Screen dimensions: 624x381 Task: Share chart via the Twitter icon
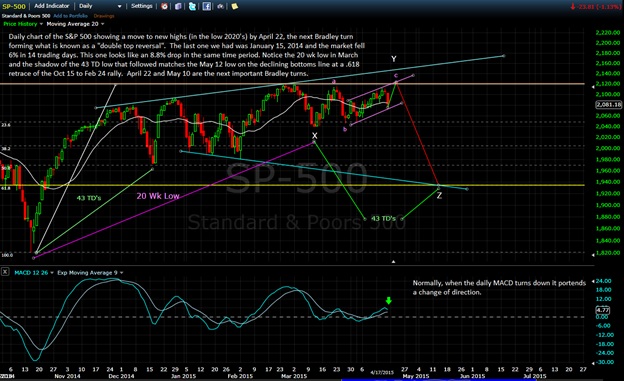coord(193,6)
